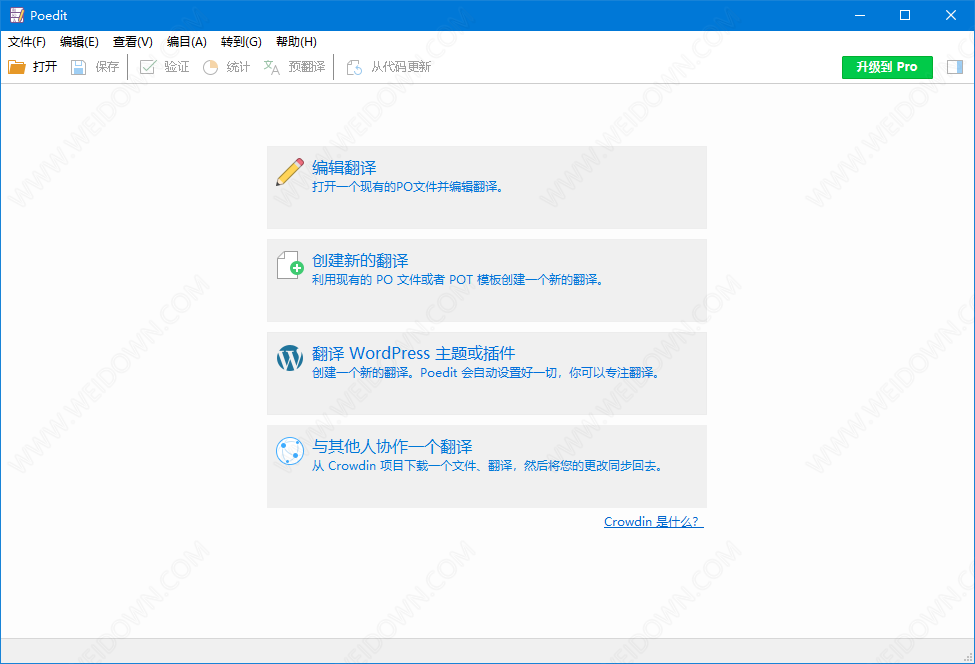
Task: Click description 打开一个现有的PO文件并编辑翻译
Action: [407, 187]
